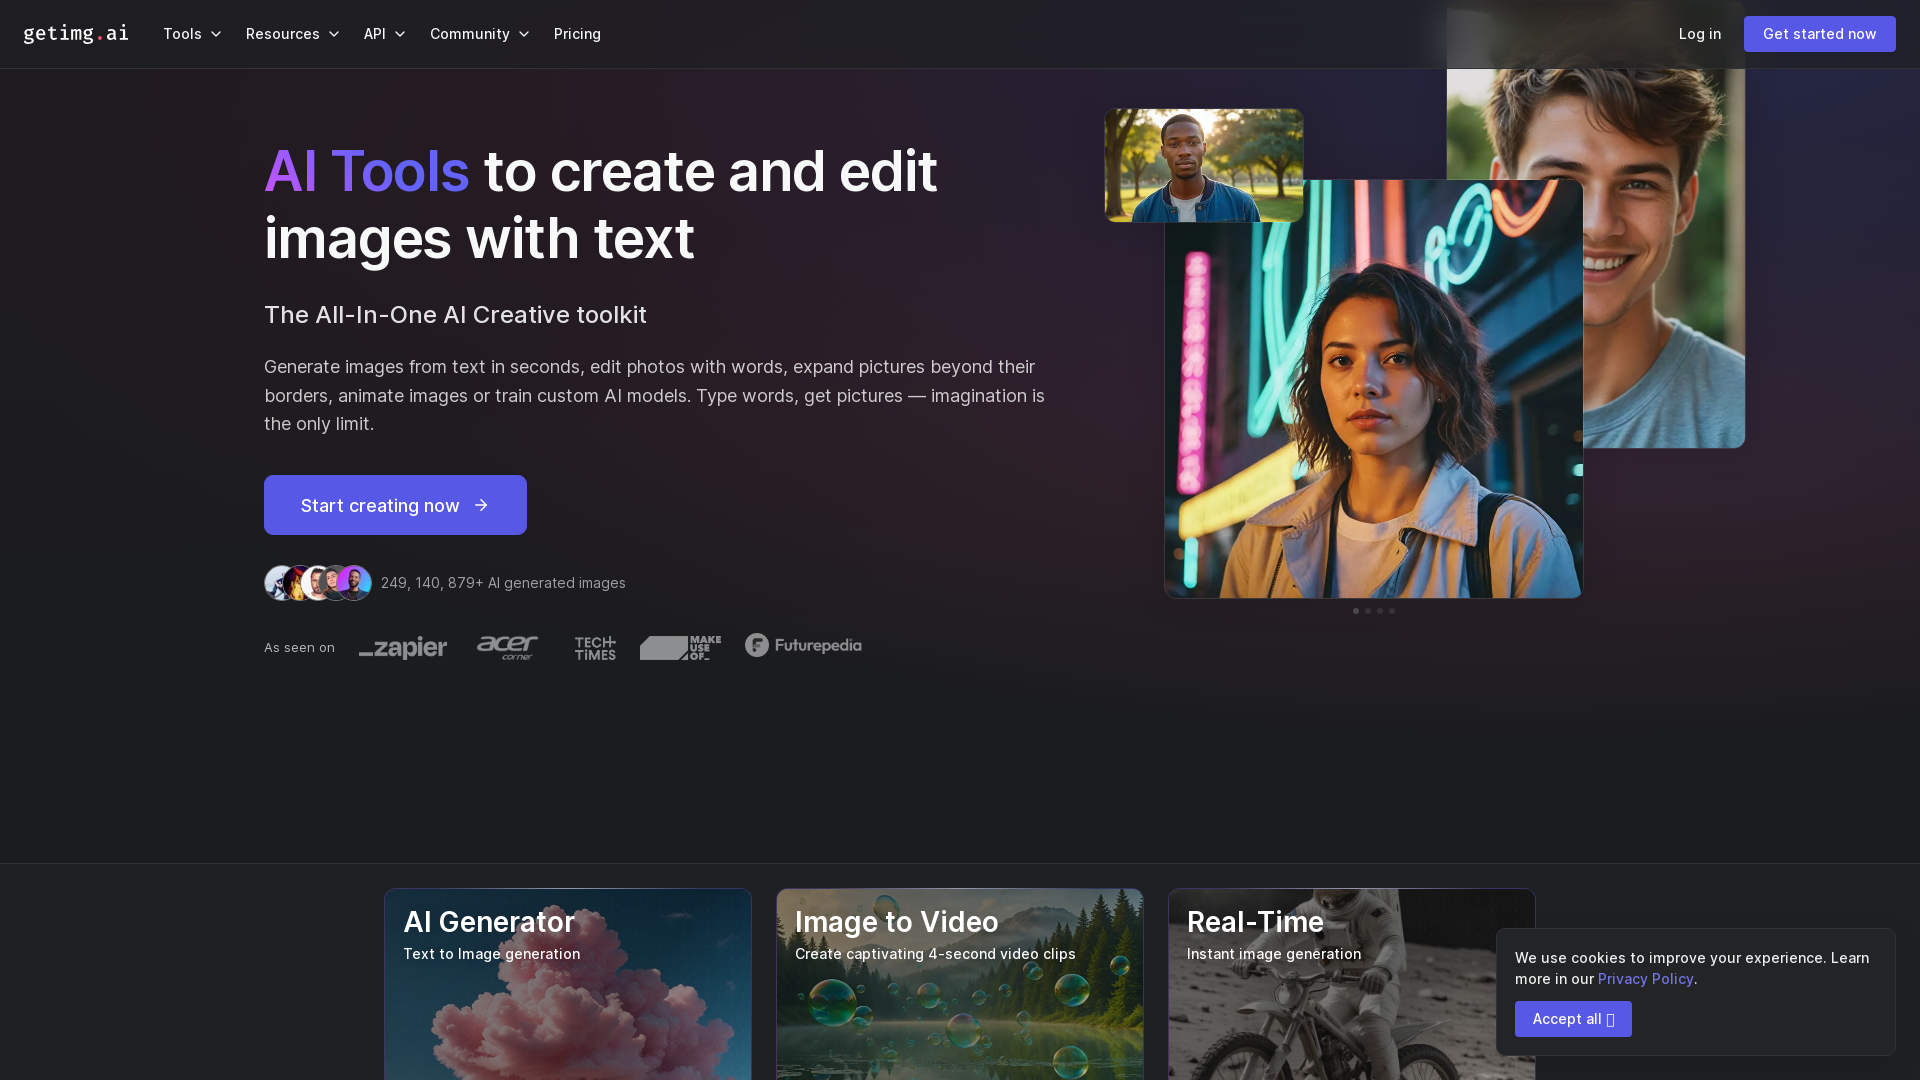Open the Tools dropdown menu
1920x1080 pixels.
pos(192,34)
